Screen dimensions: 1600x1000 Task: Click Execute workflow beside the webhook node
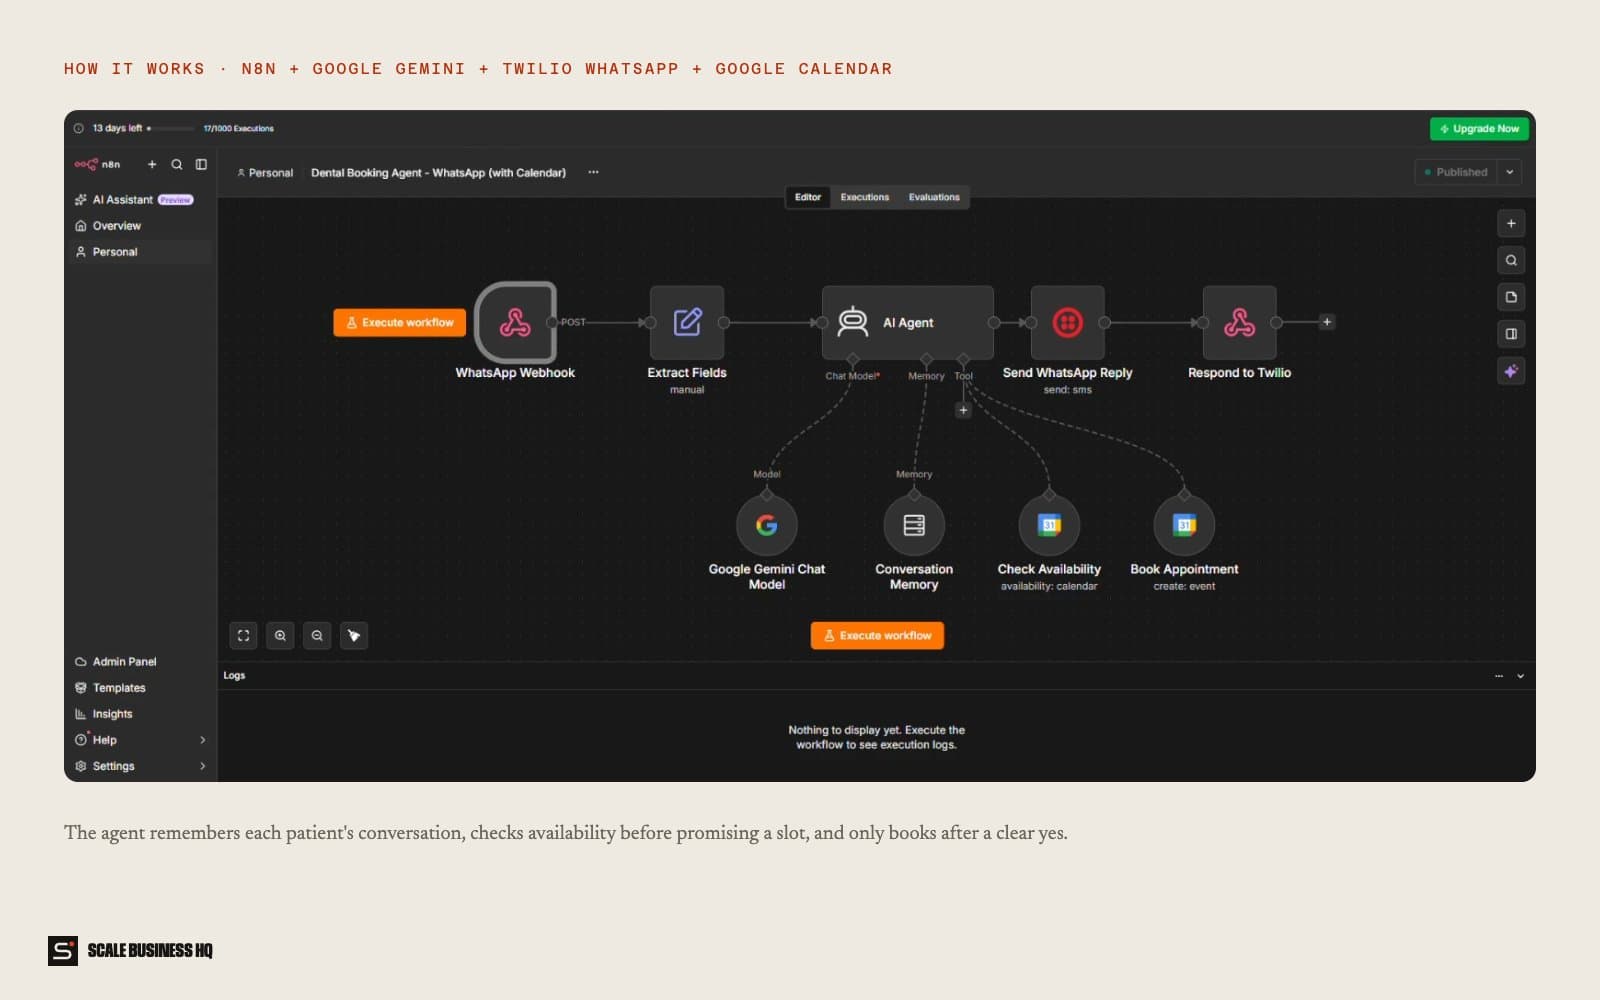(x=400, y=322)
